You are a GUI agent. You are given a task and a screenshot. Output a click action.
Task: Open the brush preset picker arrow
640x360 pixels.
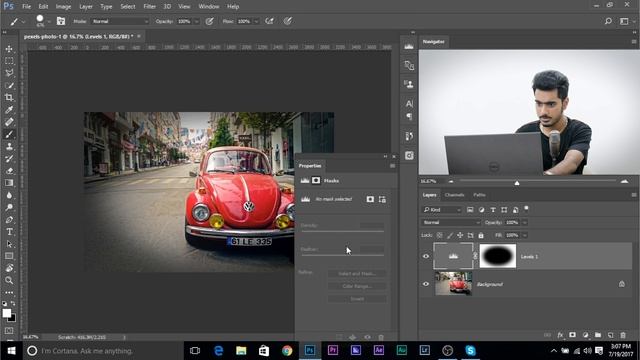[x=49, y=21]
